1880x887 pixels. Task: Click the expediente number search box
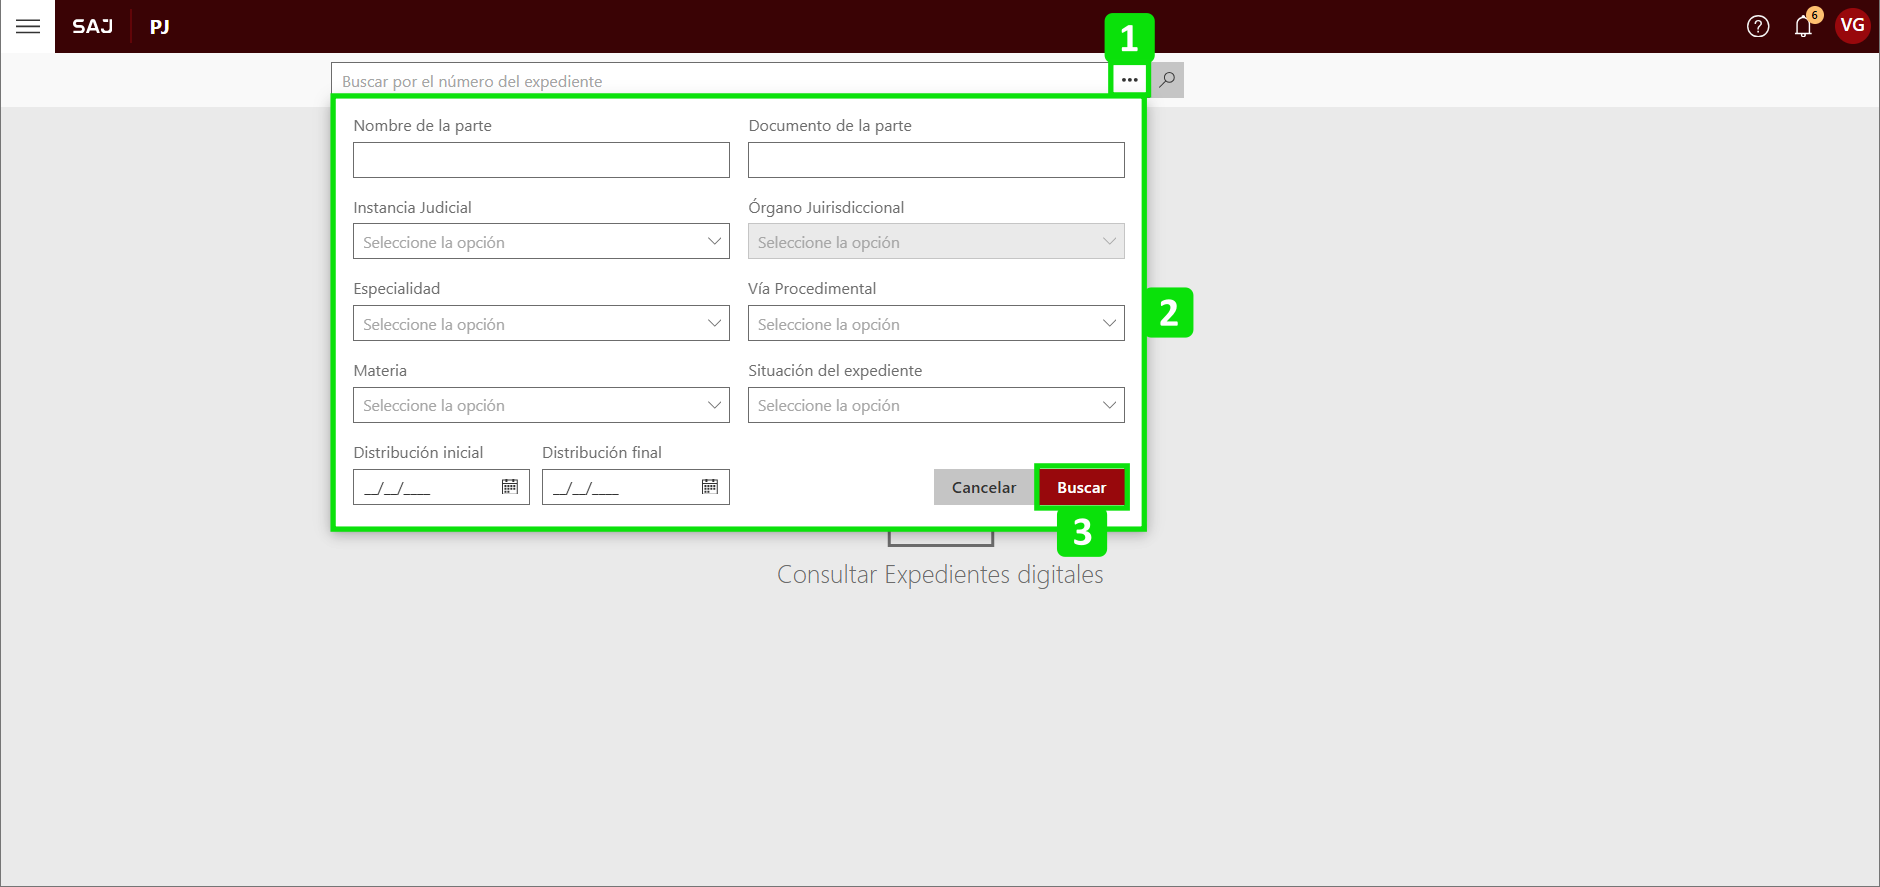click(720, 81)
